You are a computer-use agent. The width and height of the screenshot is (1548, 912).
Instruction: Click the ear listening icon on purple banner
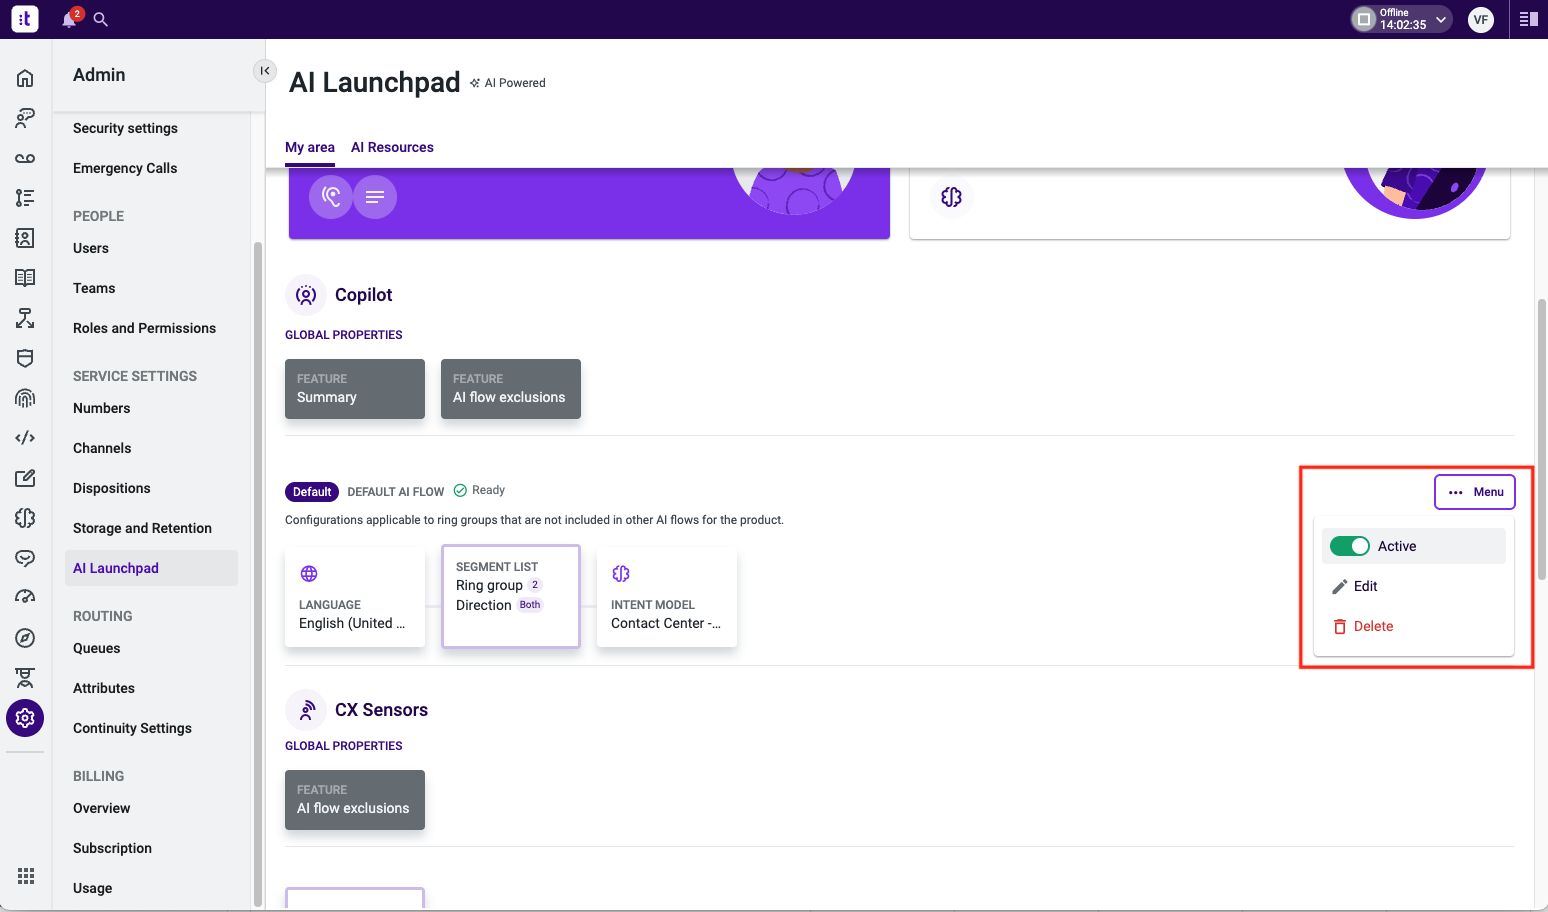(331, 197)
